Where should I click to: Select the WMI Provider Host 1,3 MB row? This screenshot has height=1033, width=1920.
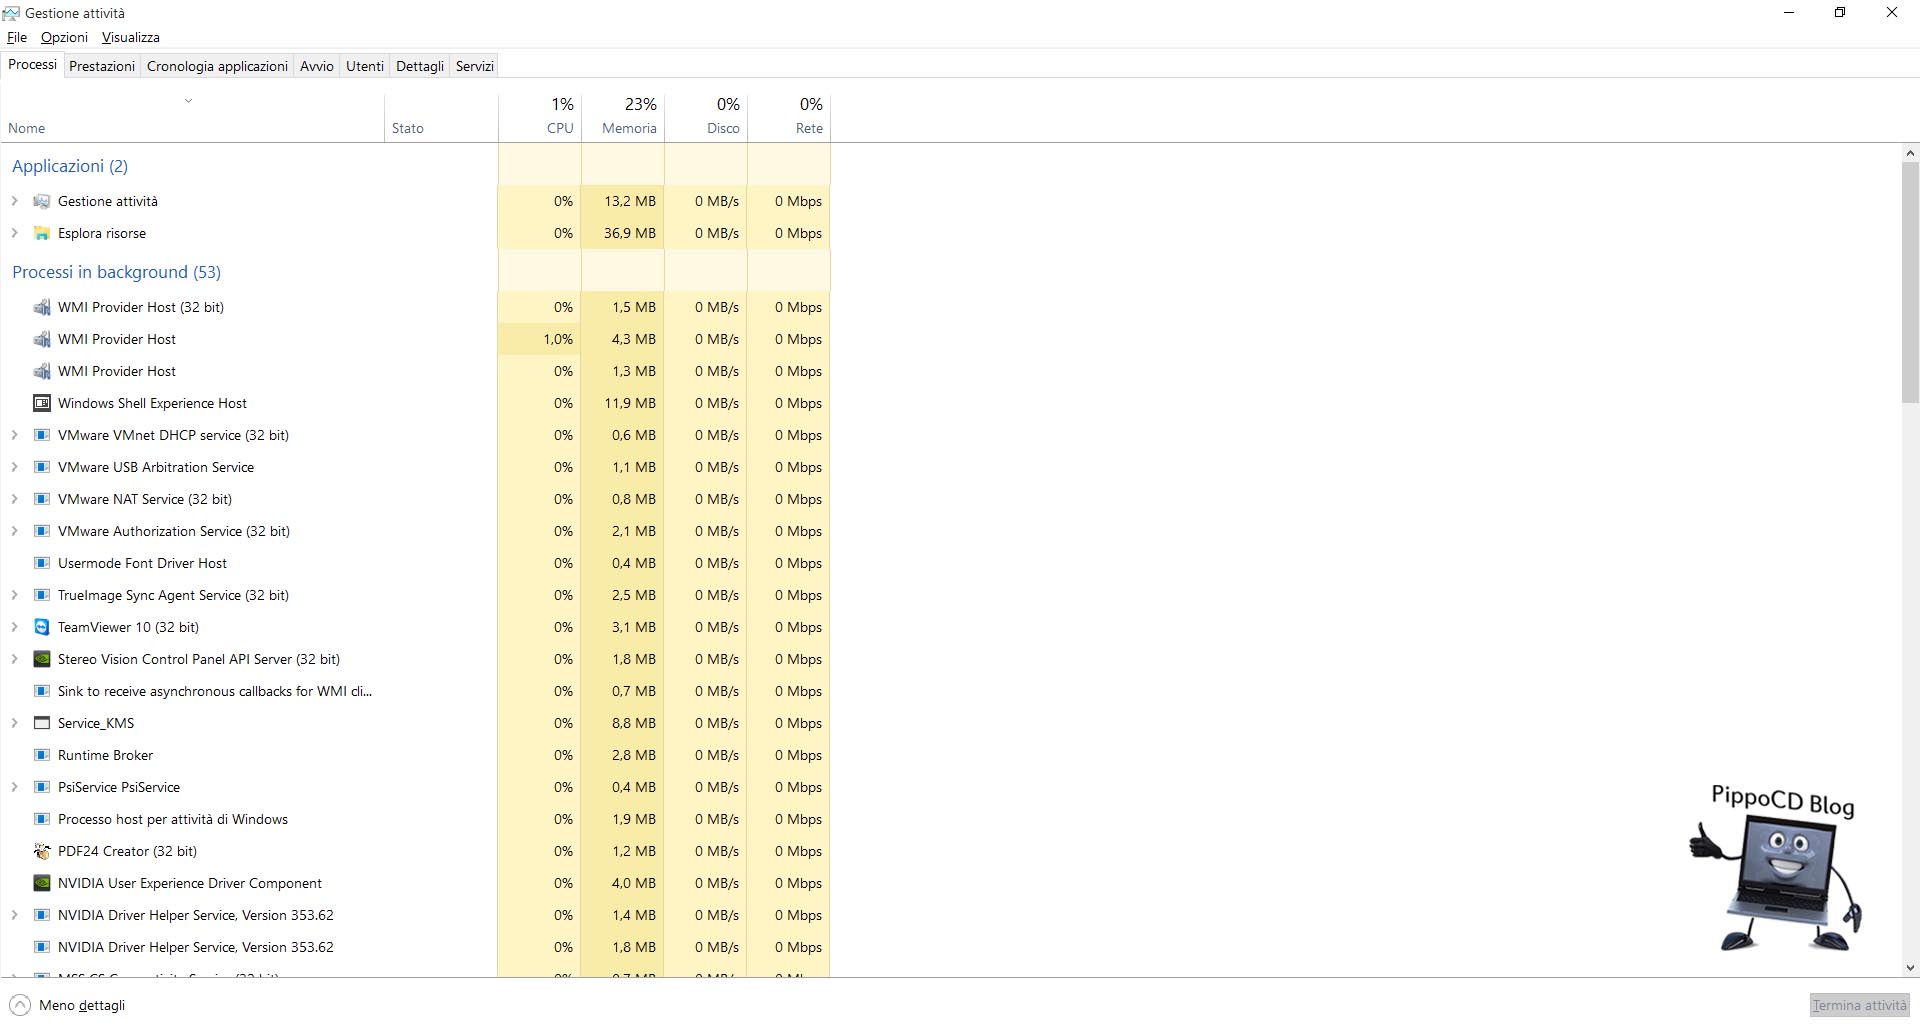[415, 371]
